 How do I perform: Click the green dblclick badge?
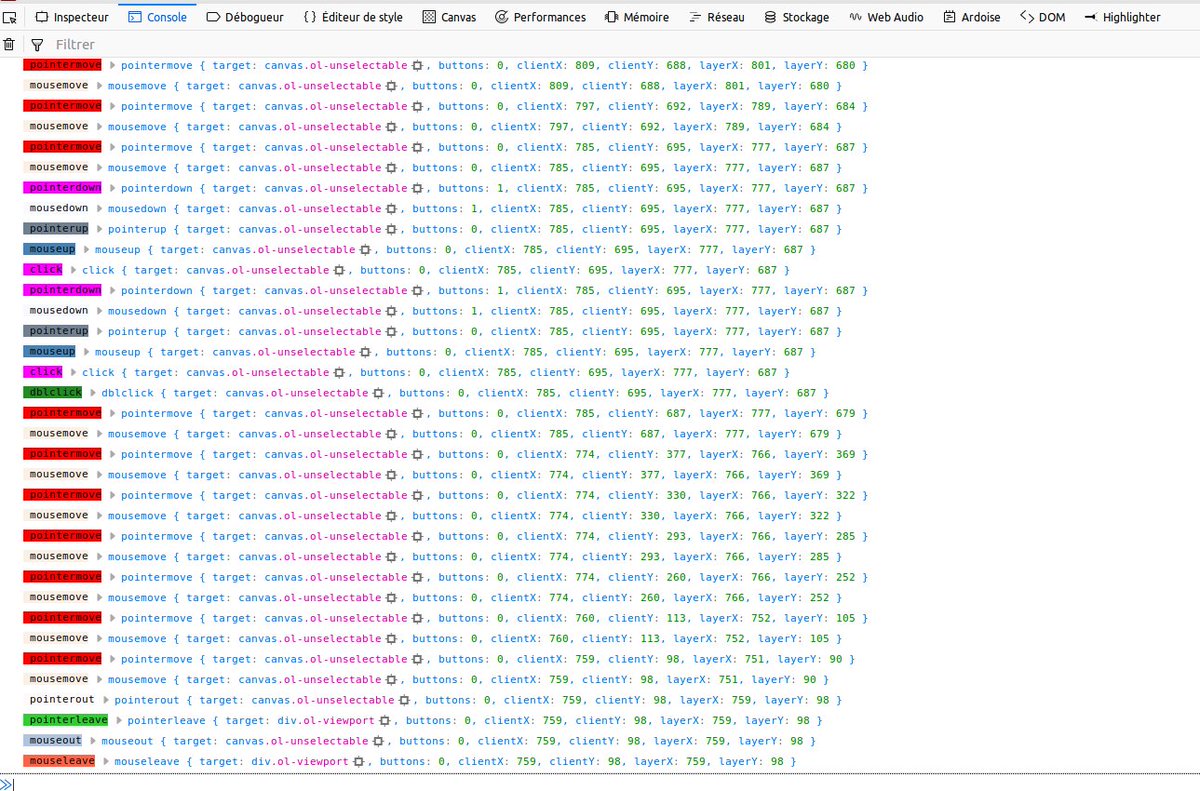click(x=52, y=393)
